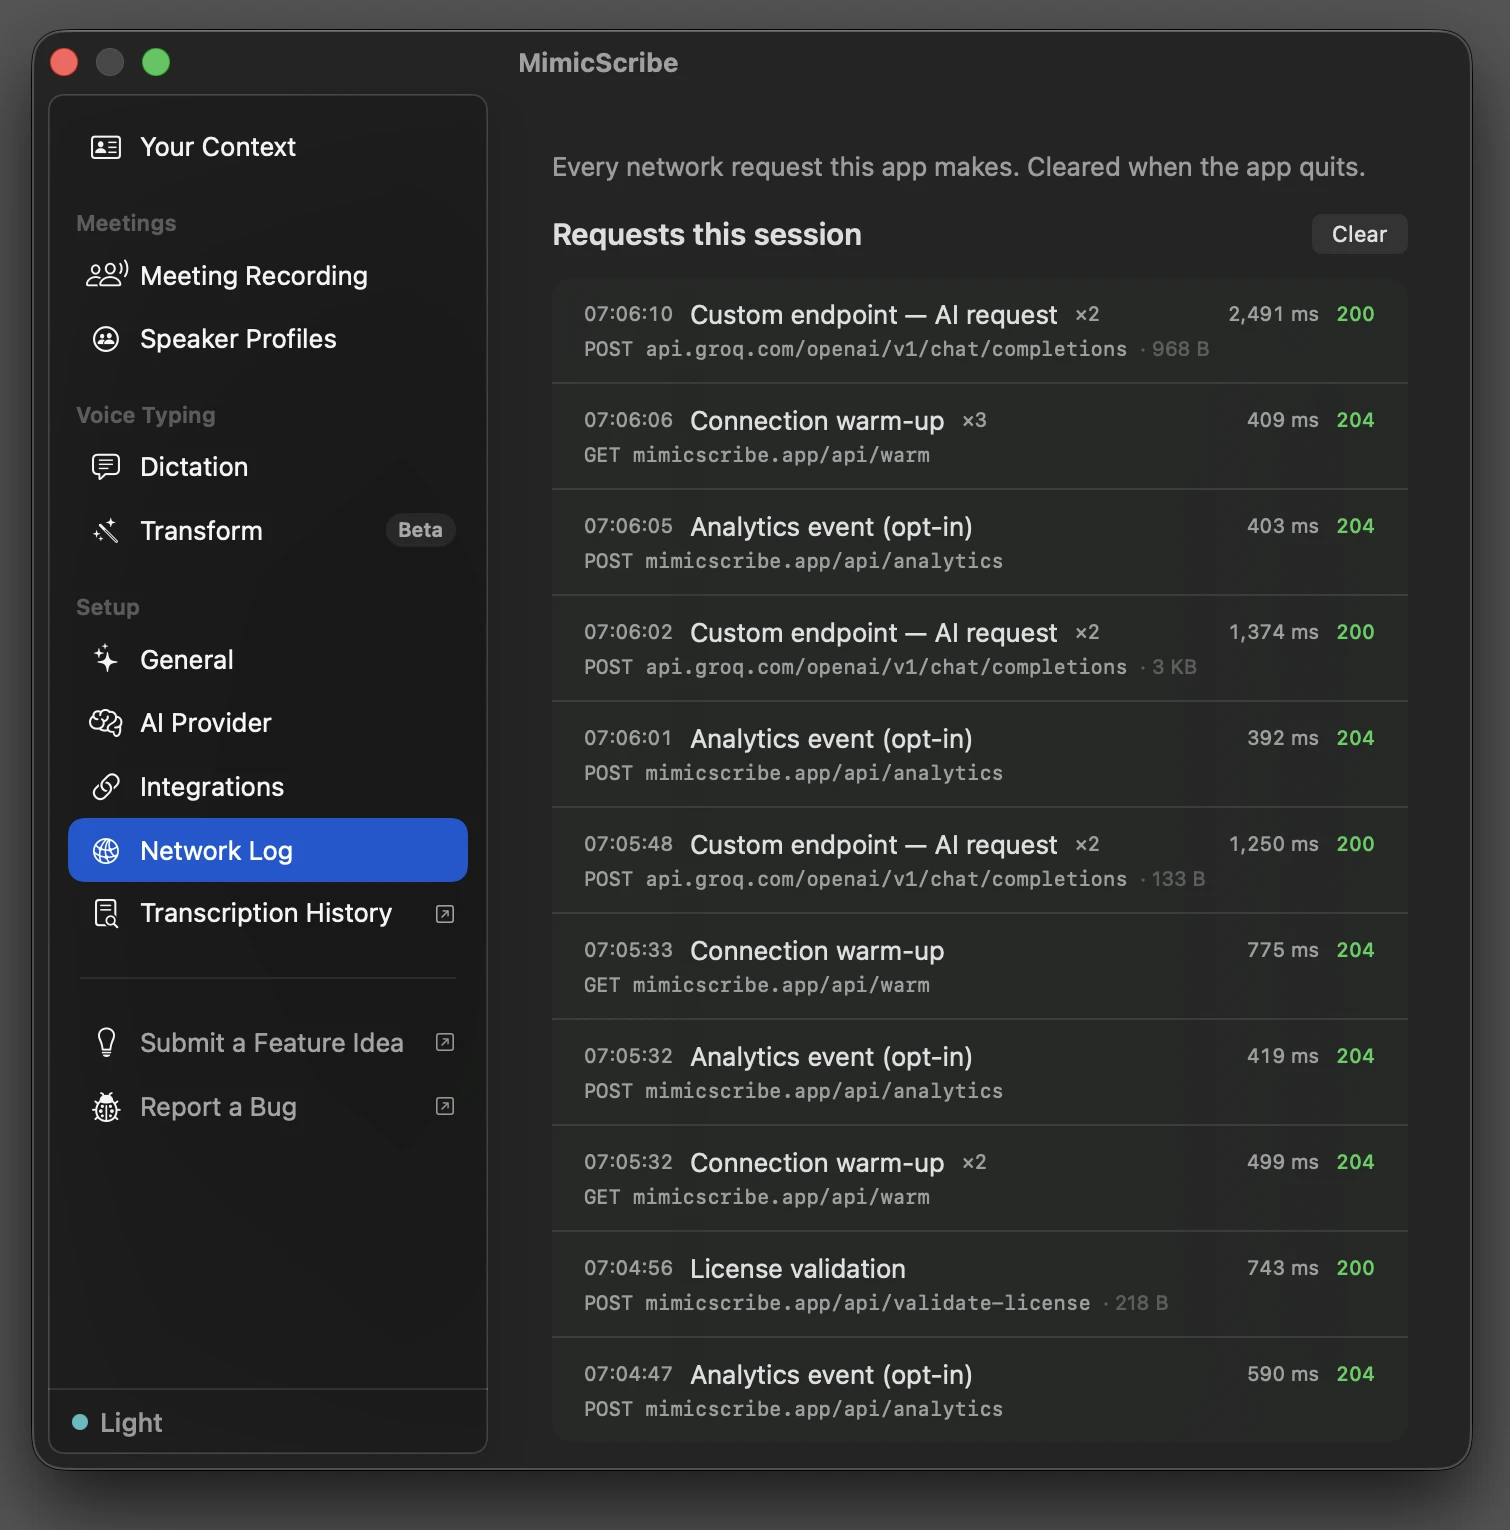Click the General sparkle icon
Image resolution: width=1510 pixels, height=1530 pixels.
coord(106,659)
